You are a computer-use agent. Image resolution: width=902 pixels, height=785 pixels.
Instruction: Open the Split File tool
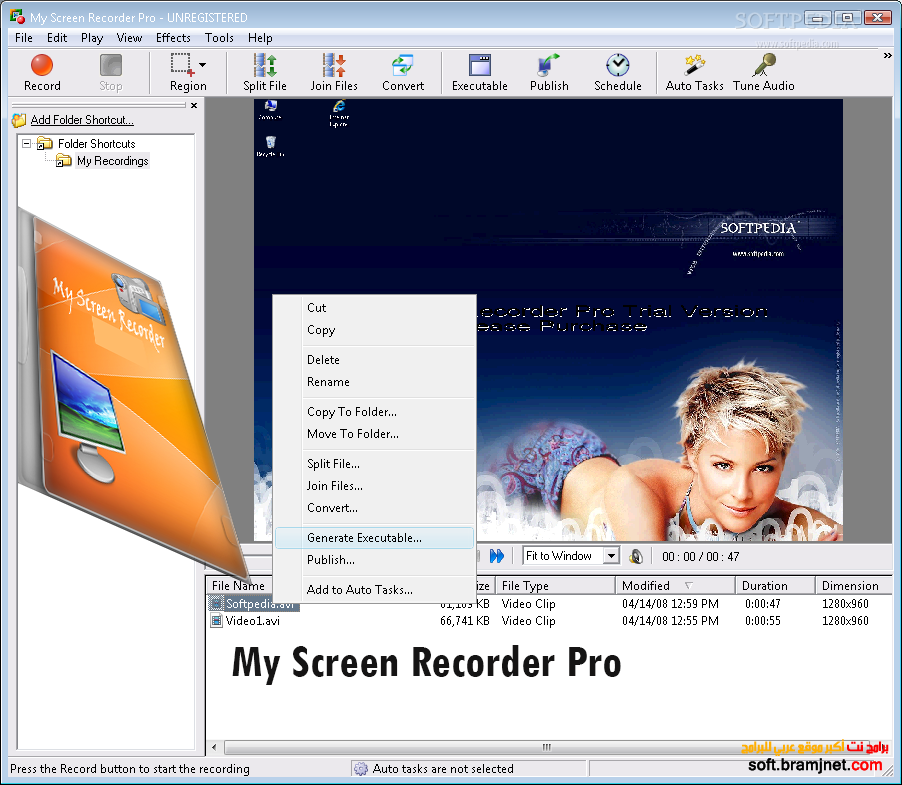[x=265, y=72]
